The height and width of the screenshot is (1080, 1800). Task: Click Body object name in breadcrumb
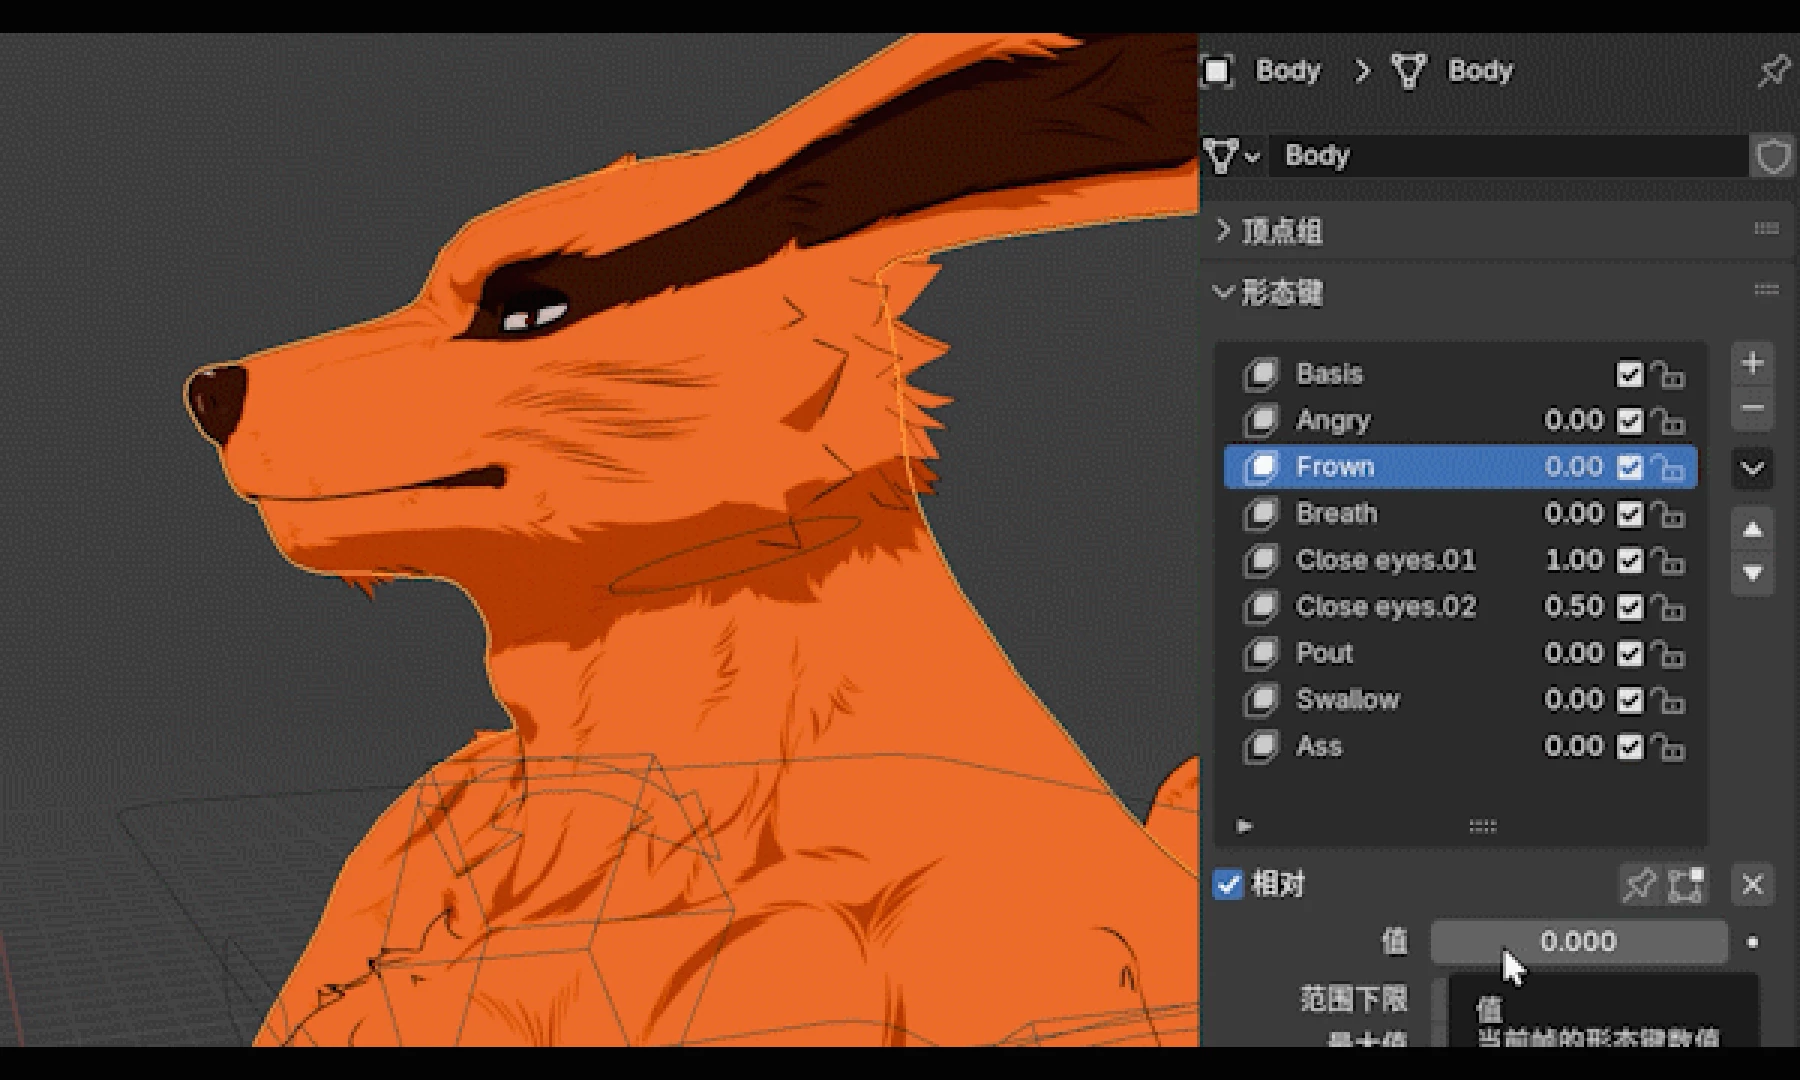tap(1288, 71)
